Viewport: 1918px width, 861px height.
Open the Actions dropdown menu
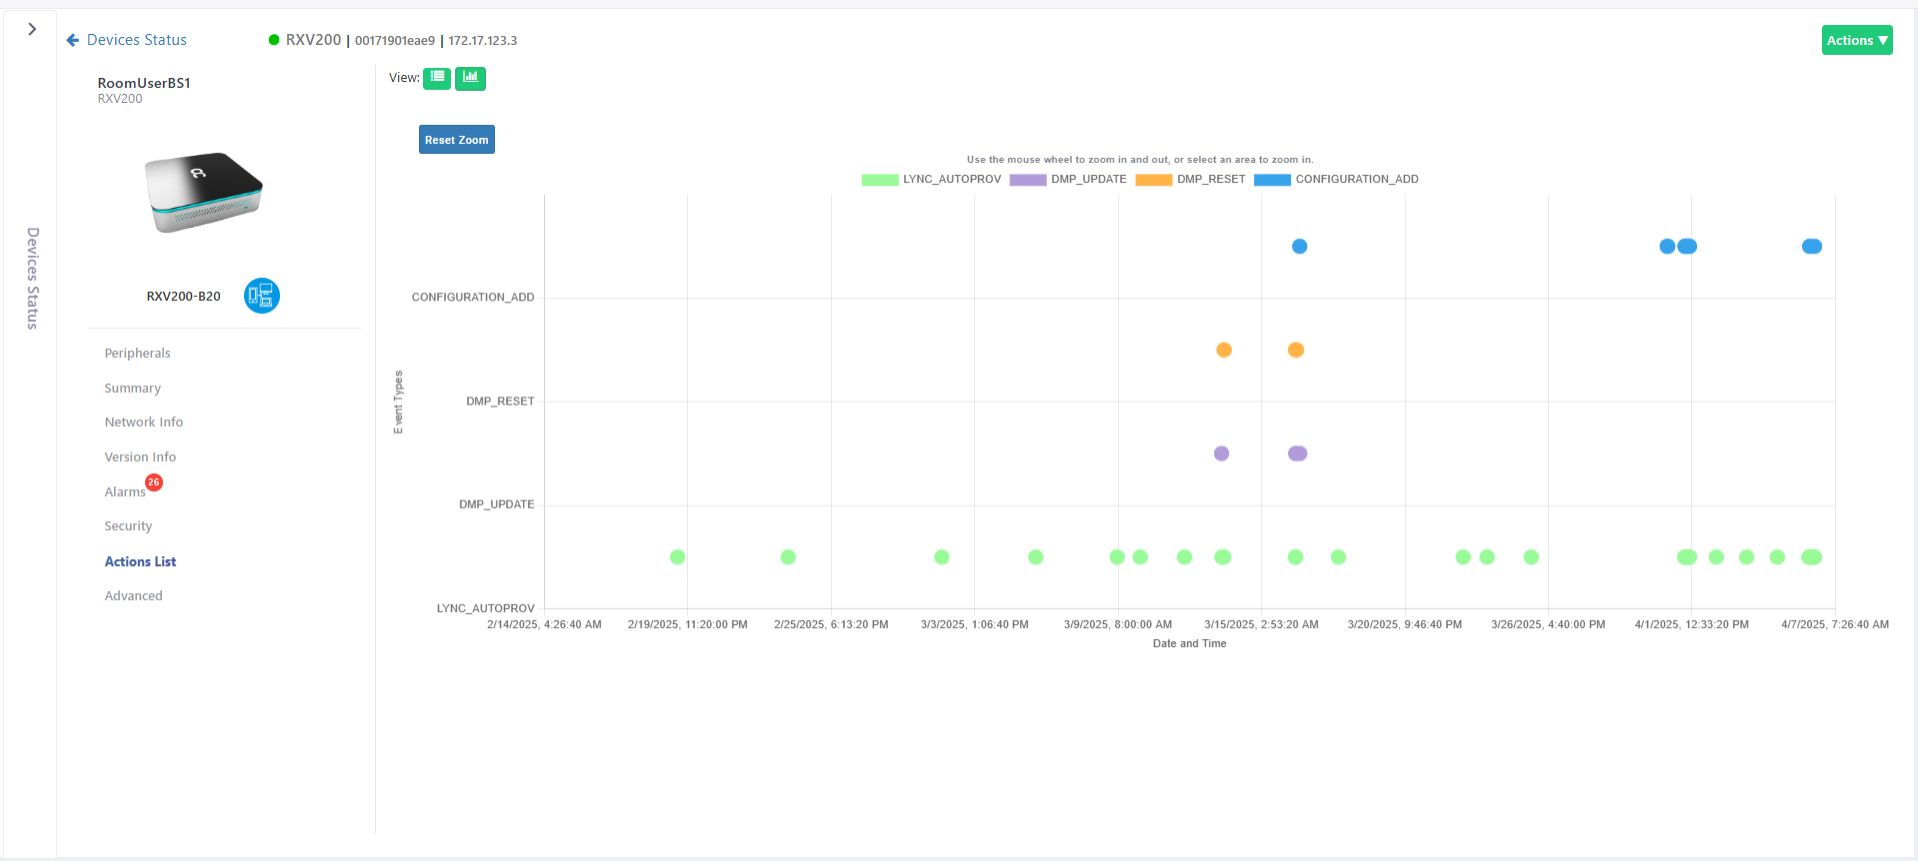pos(1856,40)
